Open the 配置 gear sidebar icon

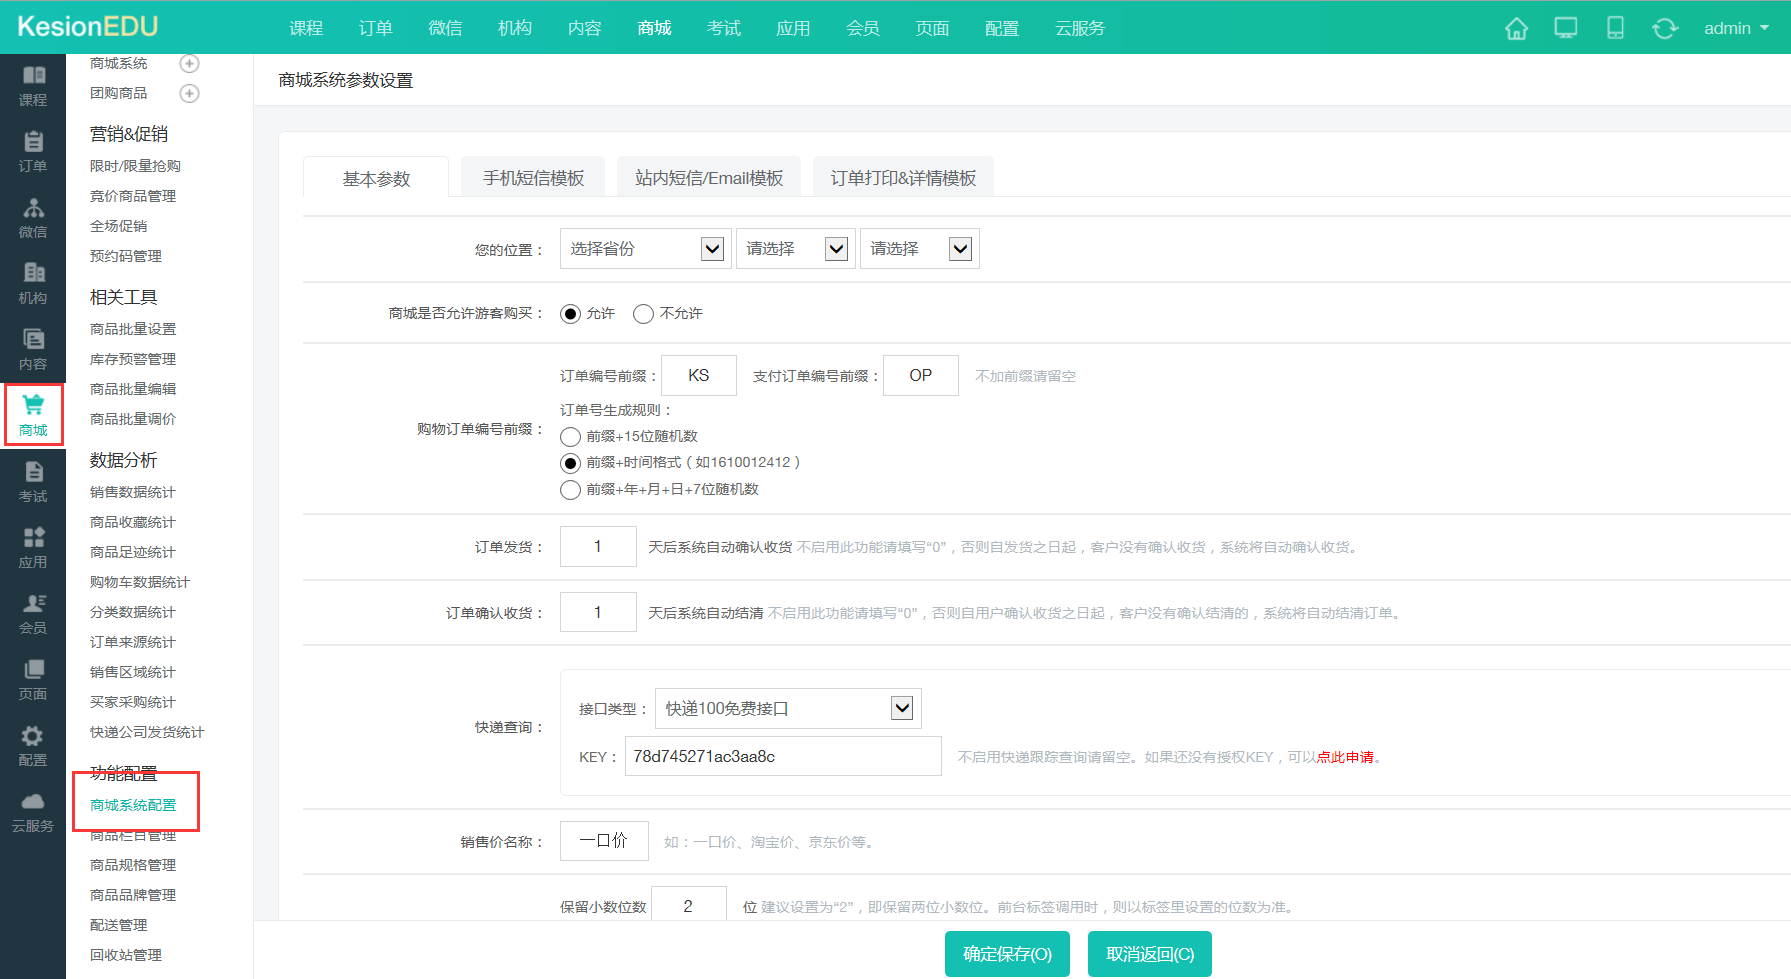tap(32, 745)
